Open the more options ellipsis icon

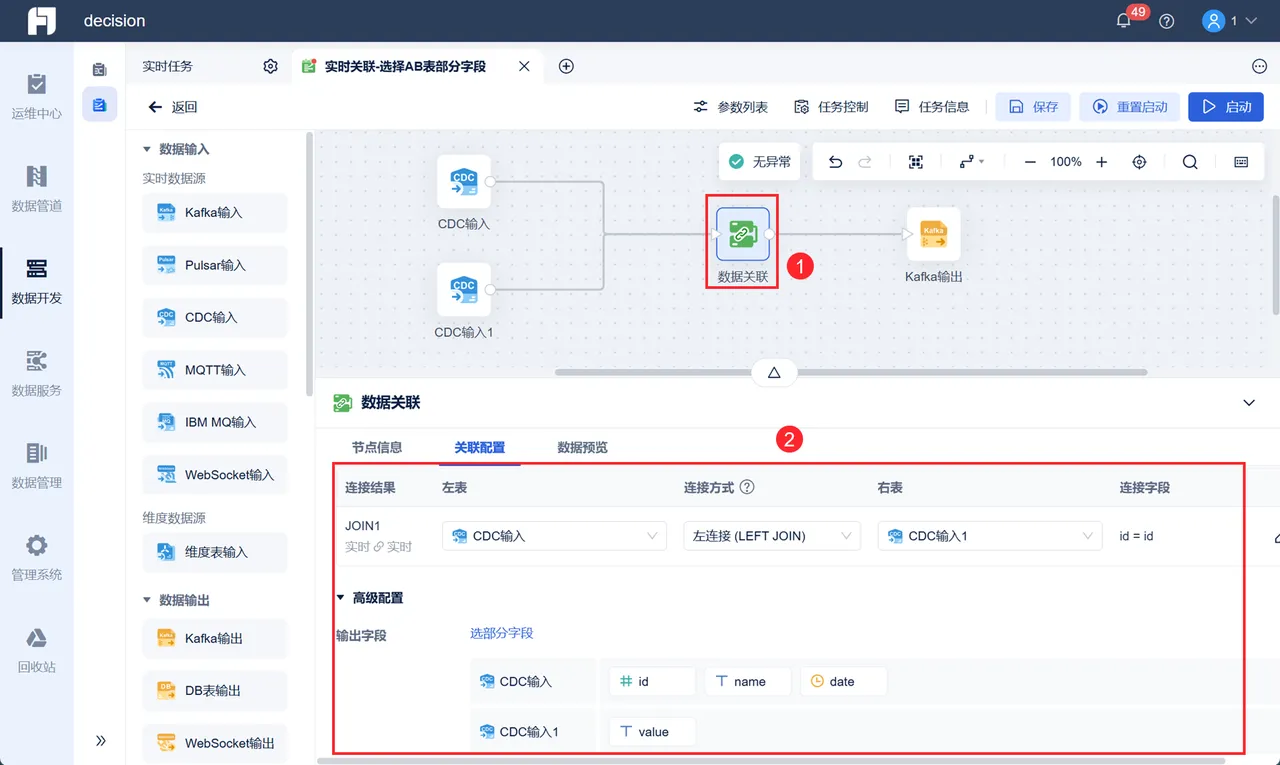(1259, 66)
